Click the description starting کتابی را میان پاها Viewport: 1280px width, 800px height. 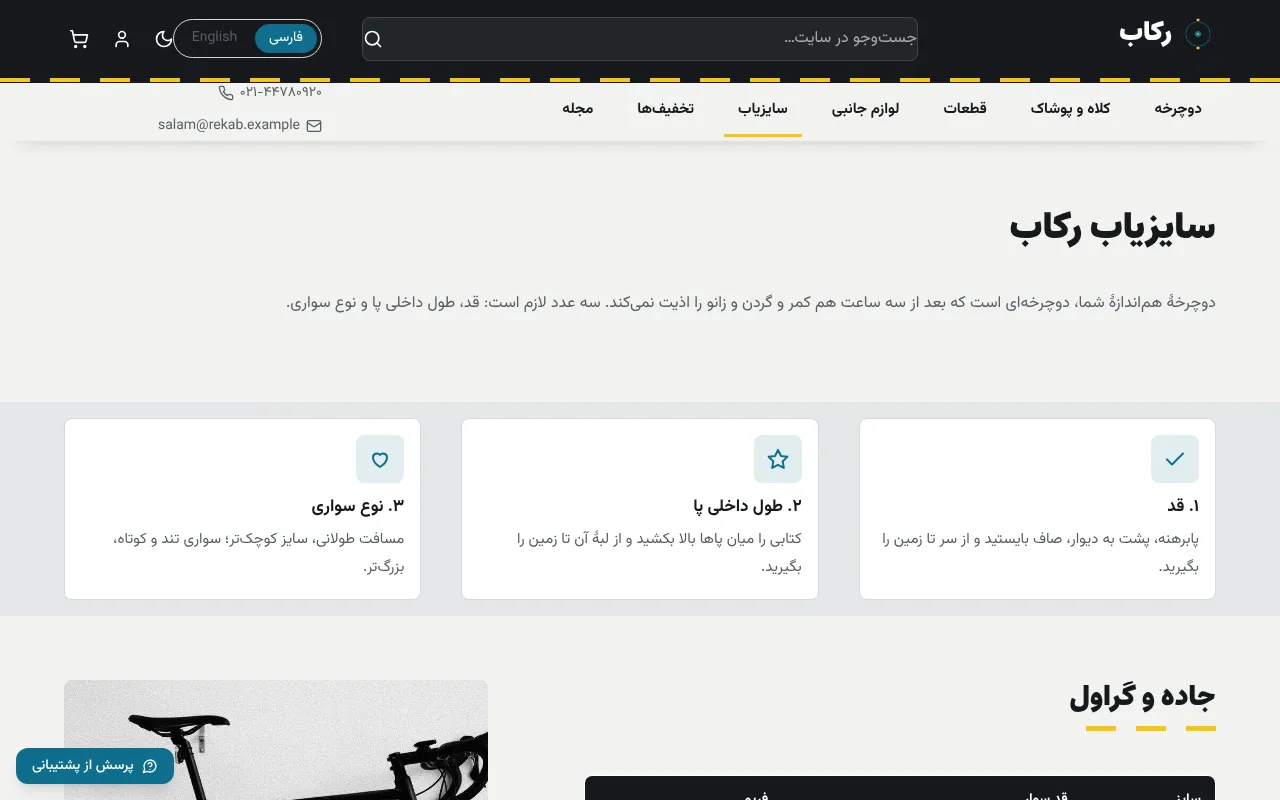[x=659, y=553]
